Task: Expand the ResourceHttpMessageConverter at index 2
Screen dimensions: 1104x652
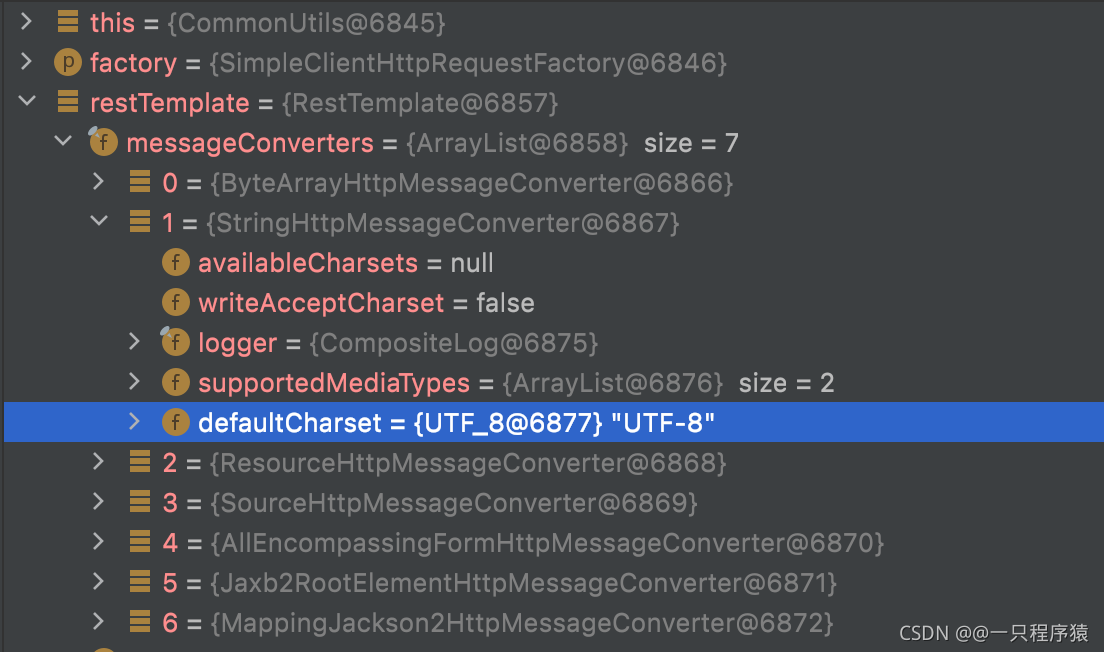Action: 97,462
